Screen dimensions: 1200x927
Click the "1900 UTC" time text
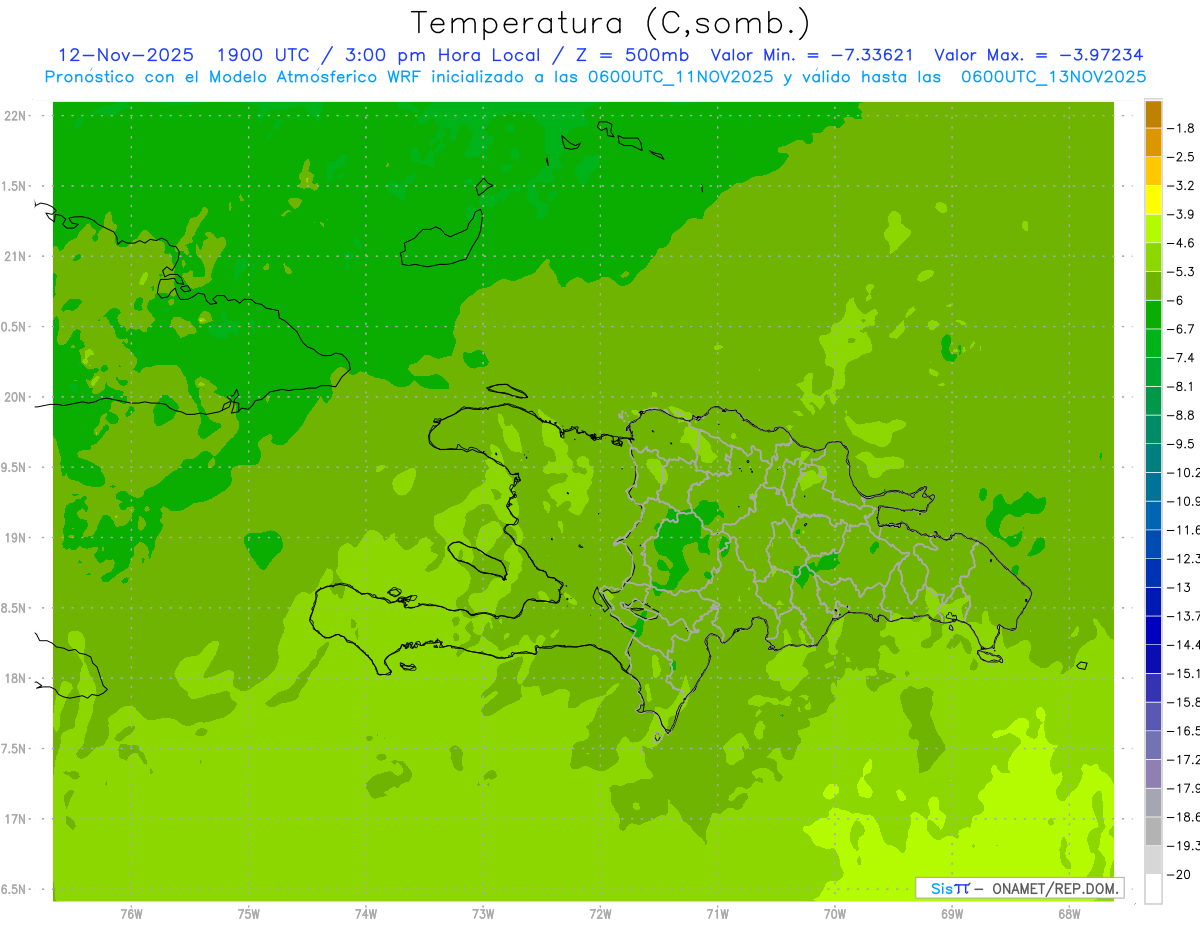[262, 55]
